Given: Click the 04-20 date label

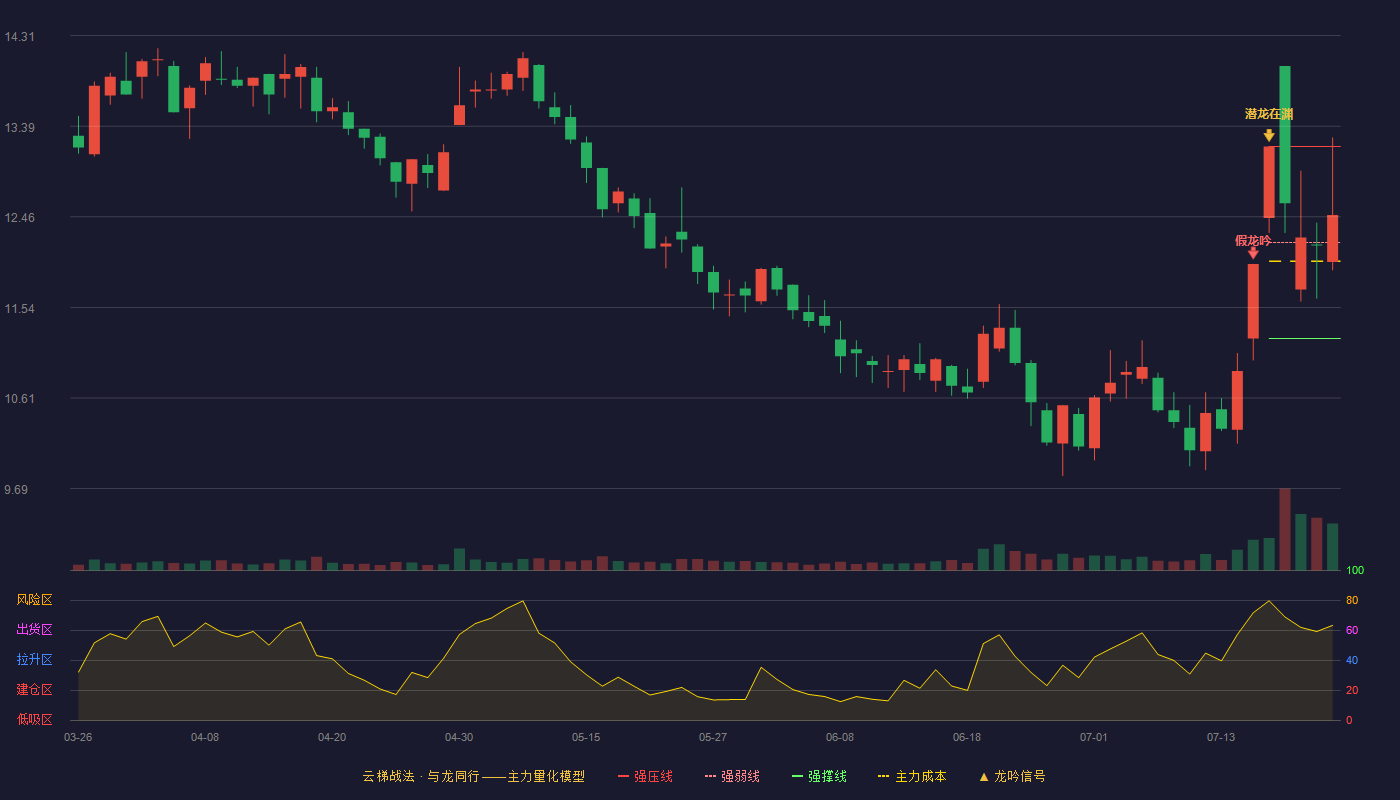Looking at the screenshot, I should [332, 737].
